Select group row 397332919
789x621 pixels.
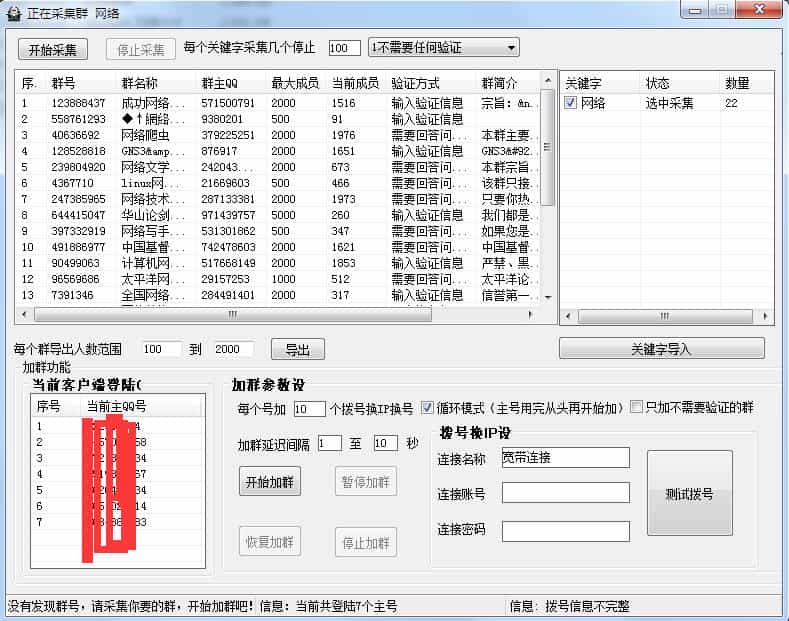[278, 231]
